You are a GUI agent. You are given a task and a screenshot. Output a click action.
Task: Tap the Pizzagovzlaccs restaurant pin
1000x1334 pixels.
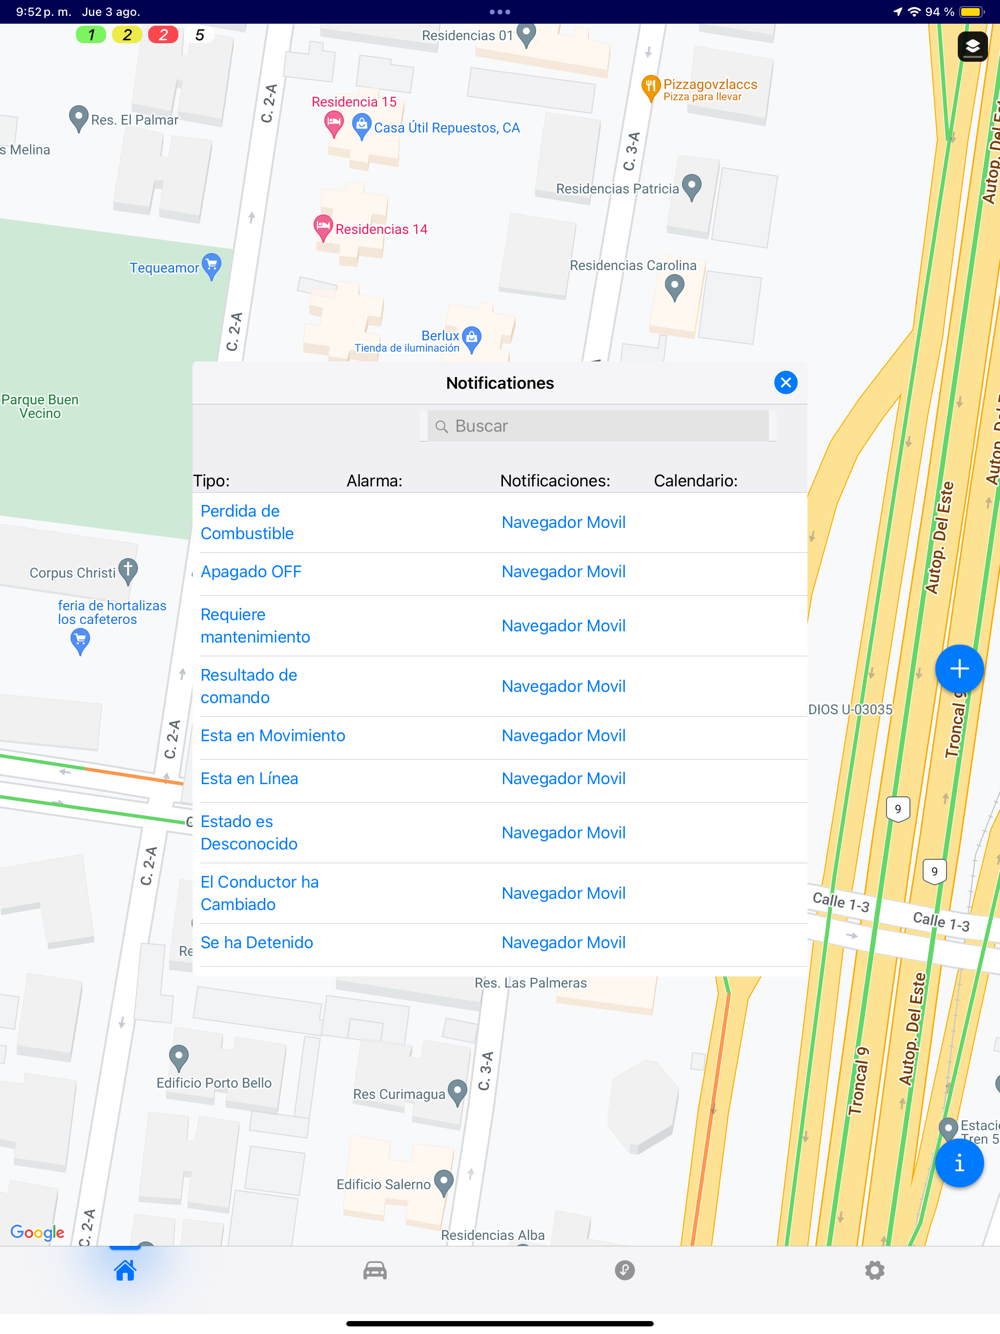[x=650, y=88]
